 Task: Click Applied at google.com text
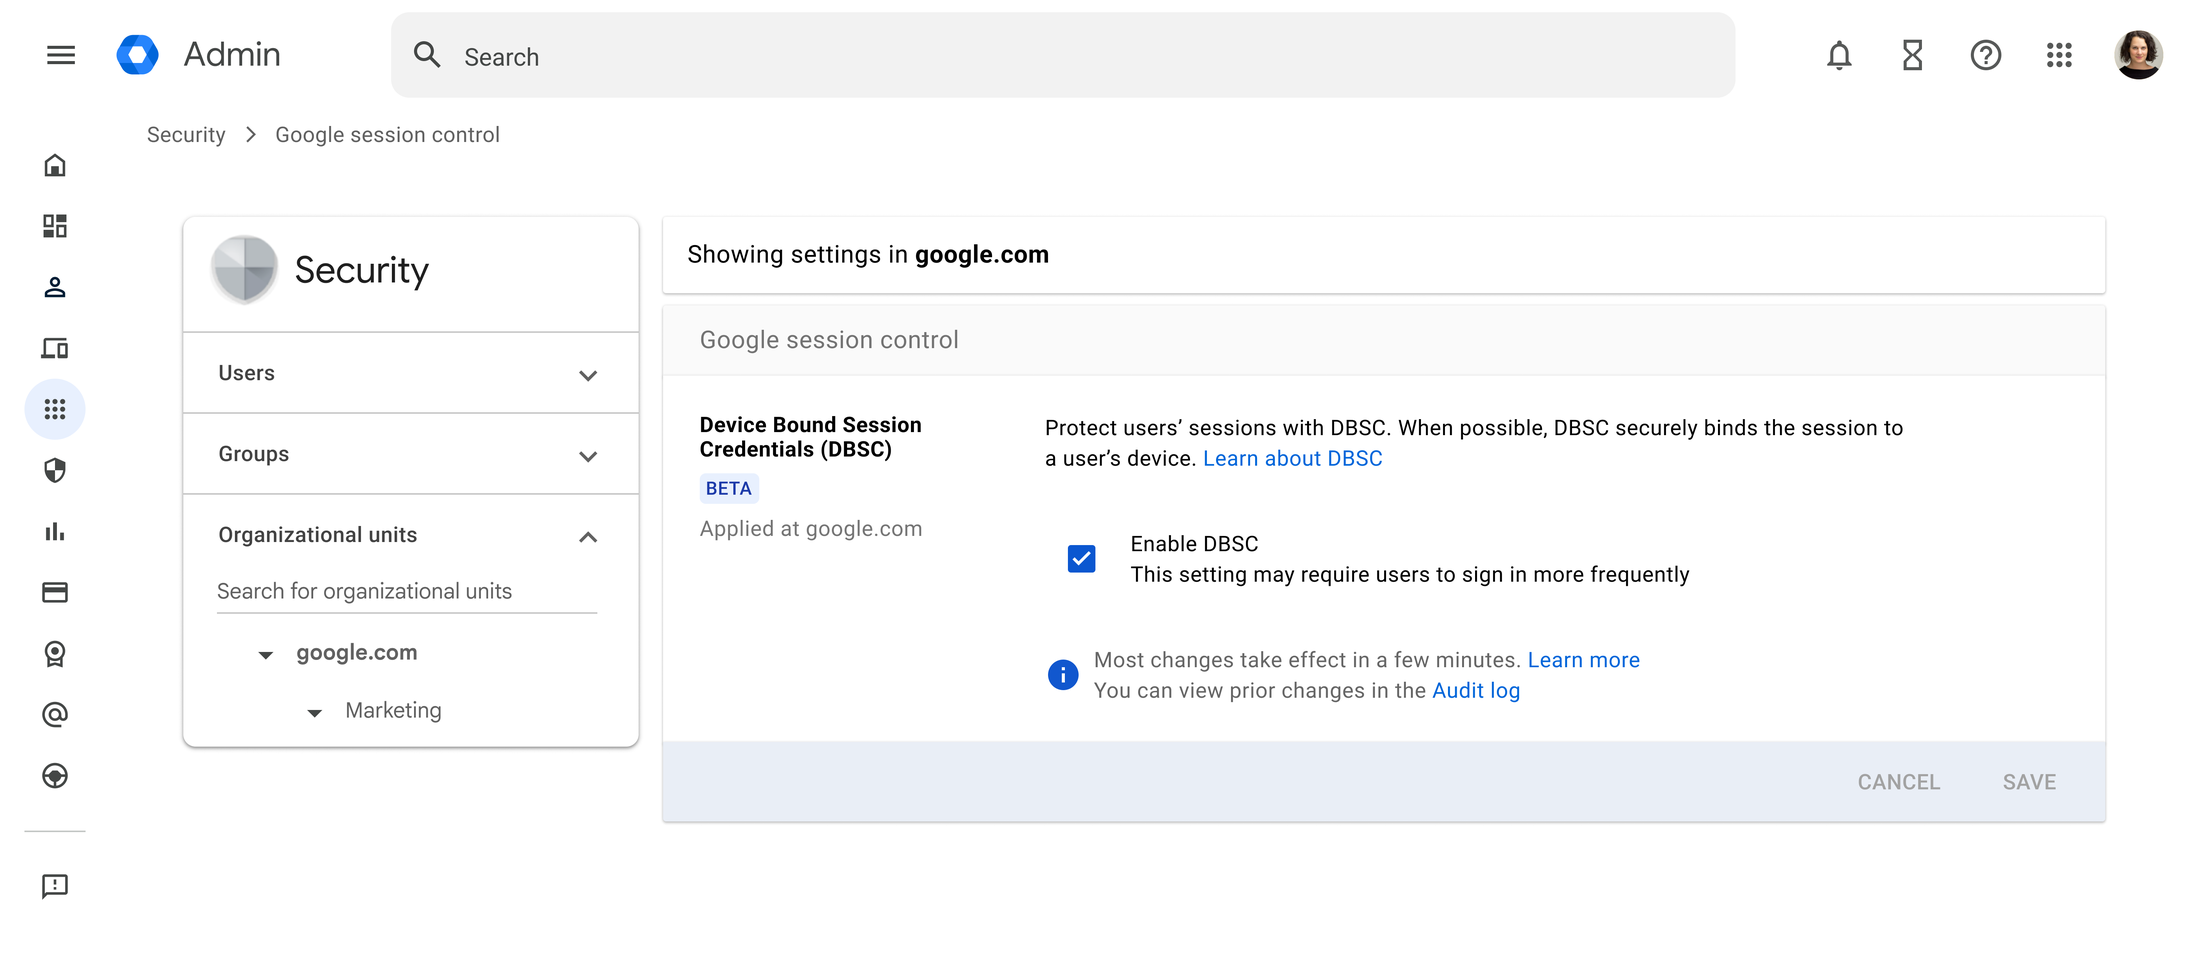(x=811, y=529)
